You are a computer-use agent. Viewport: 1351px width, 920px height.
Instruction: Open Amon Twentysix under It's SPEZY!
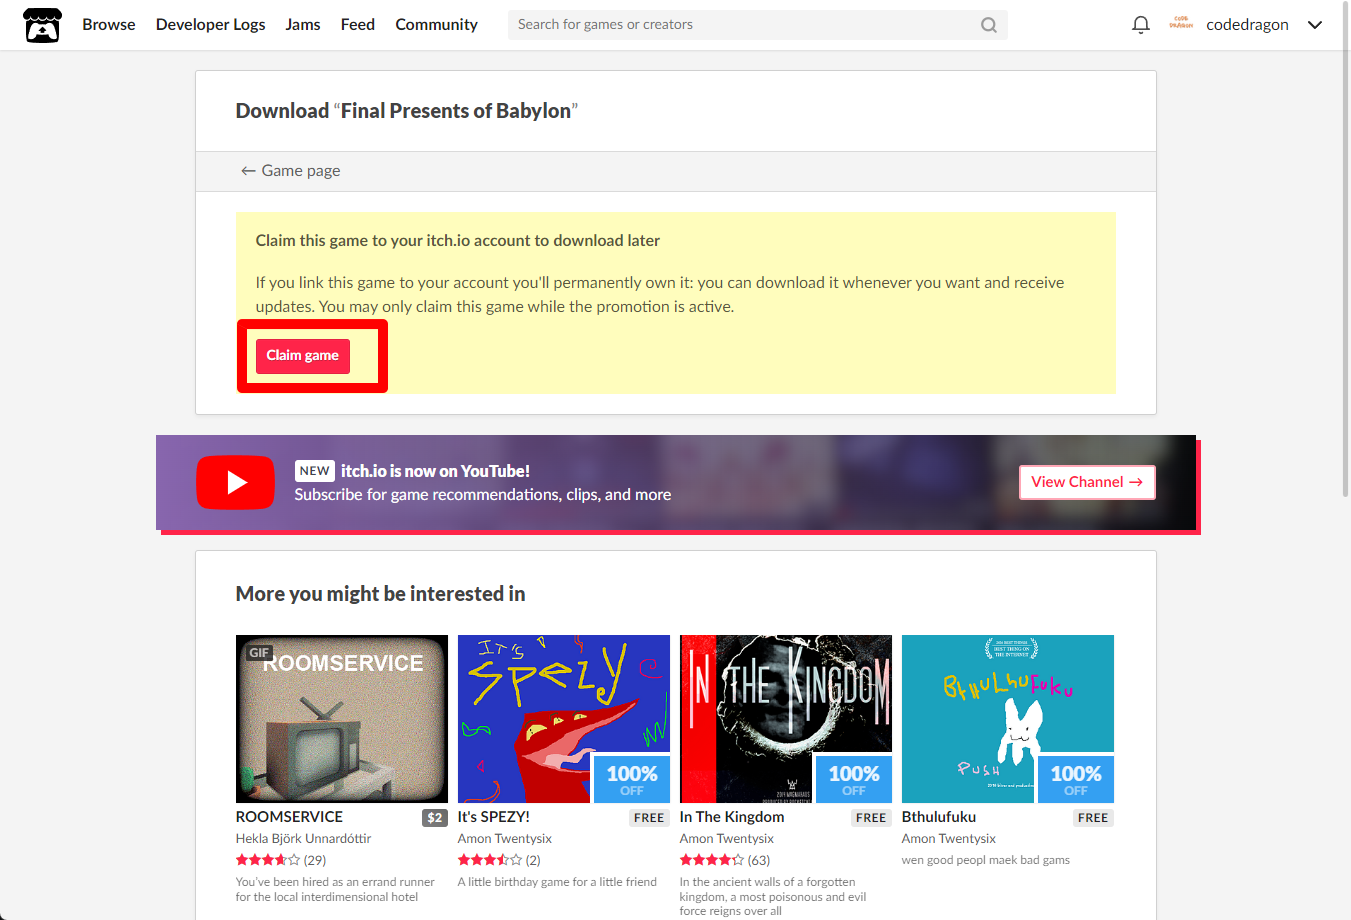click(505, 839)
